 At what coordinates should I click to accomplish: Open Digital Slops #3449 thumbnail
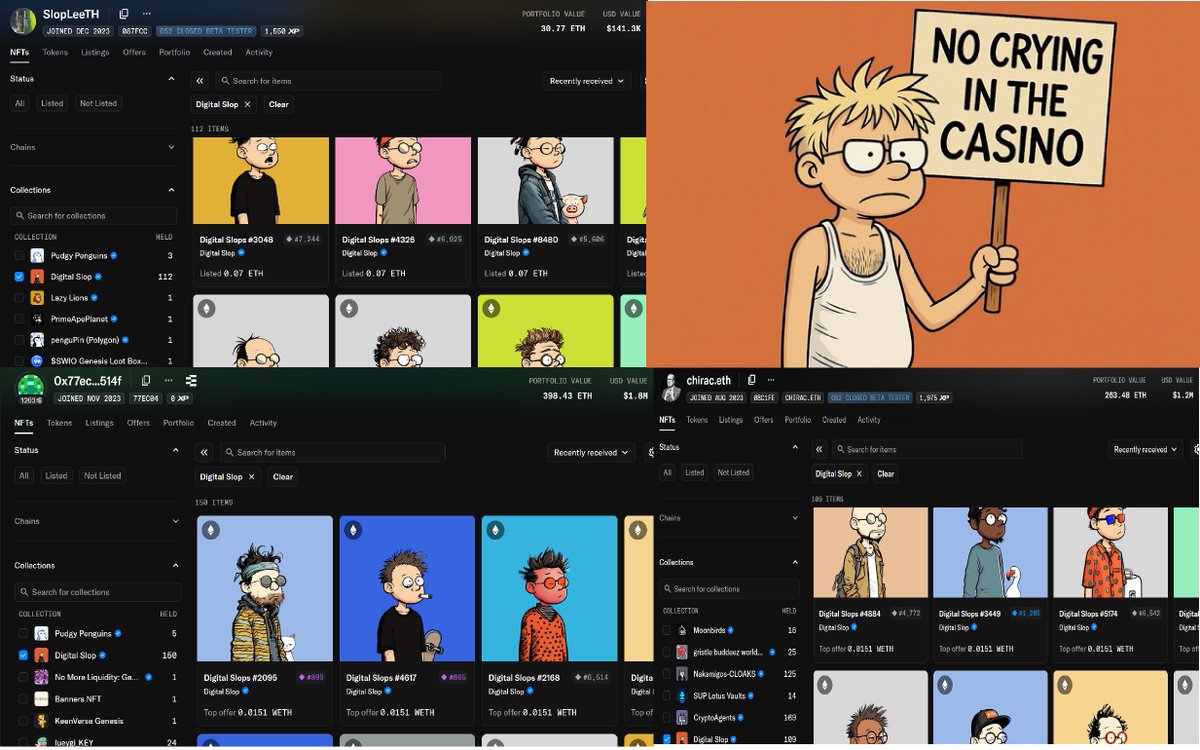coord(990,553)
